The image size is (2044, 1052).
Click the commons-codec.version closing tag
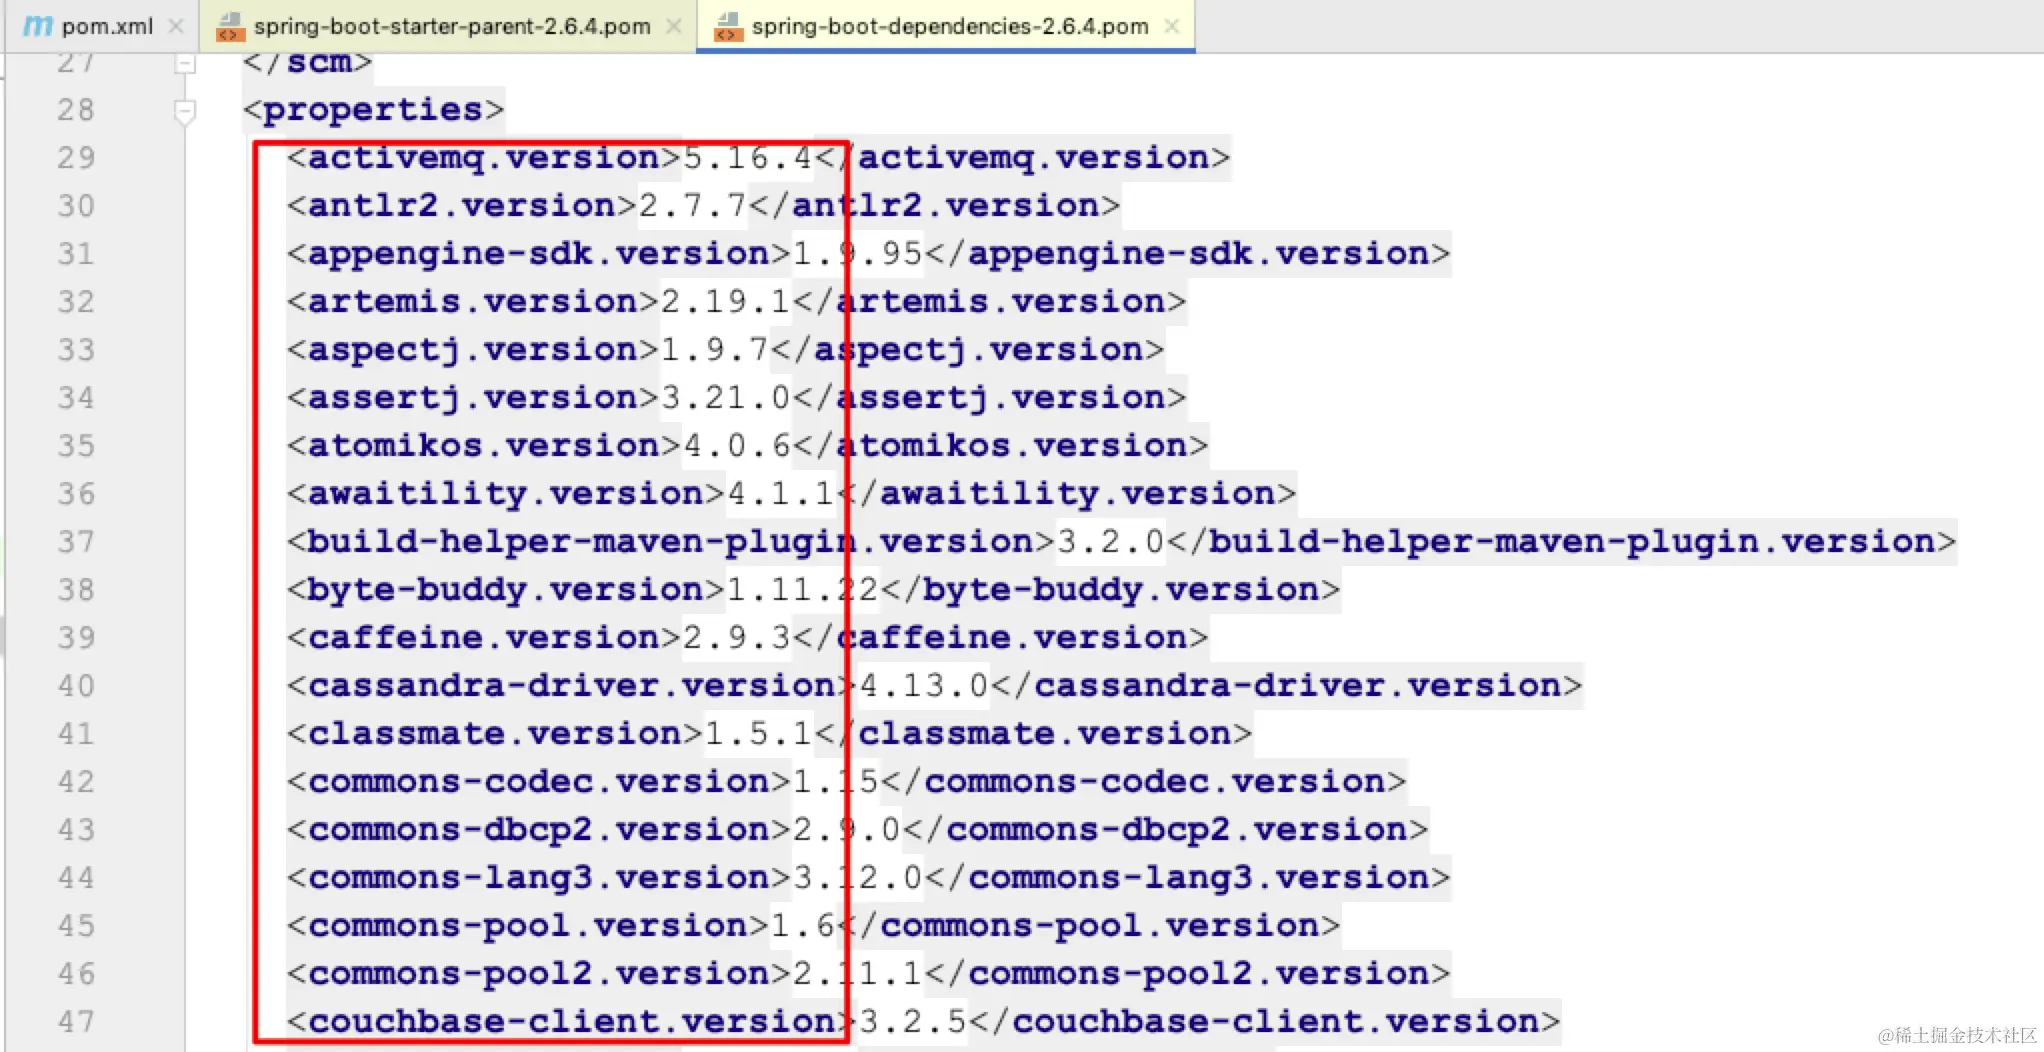(1143, 782)
